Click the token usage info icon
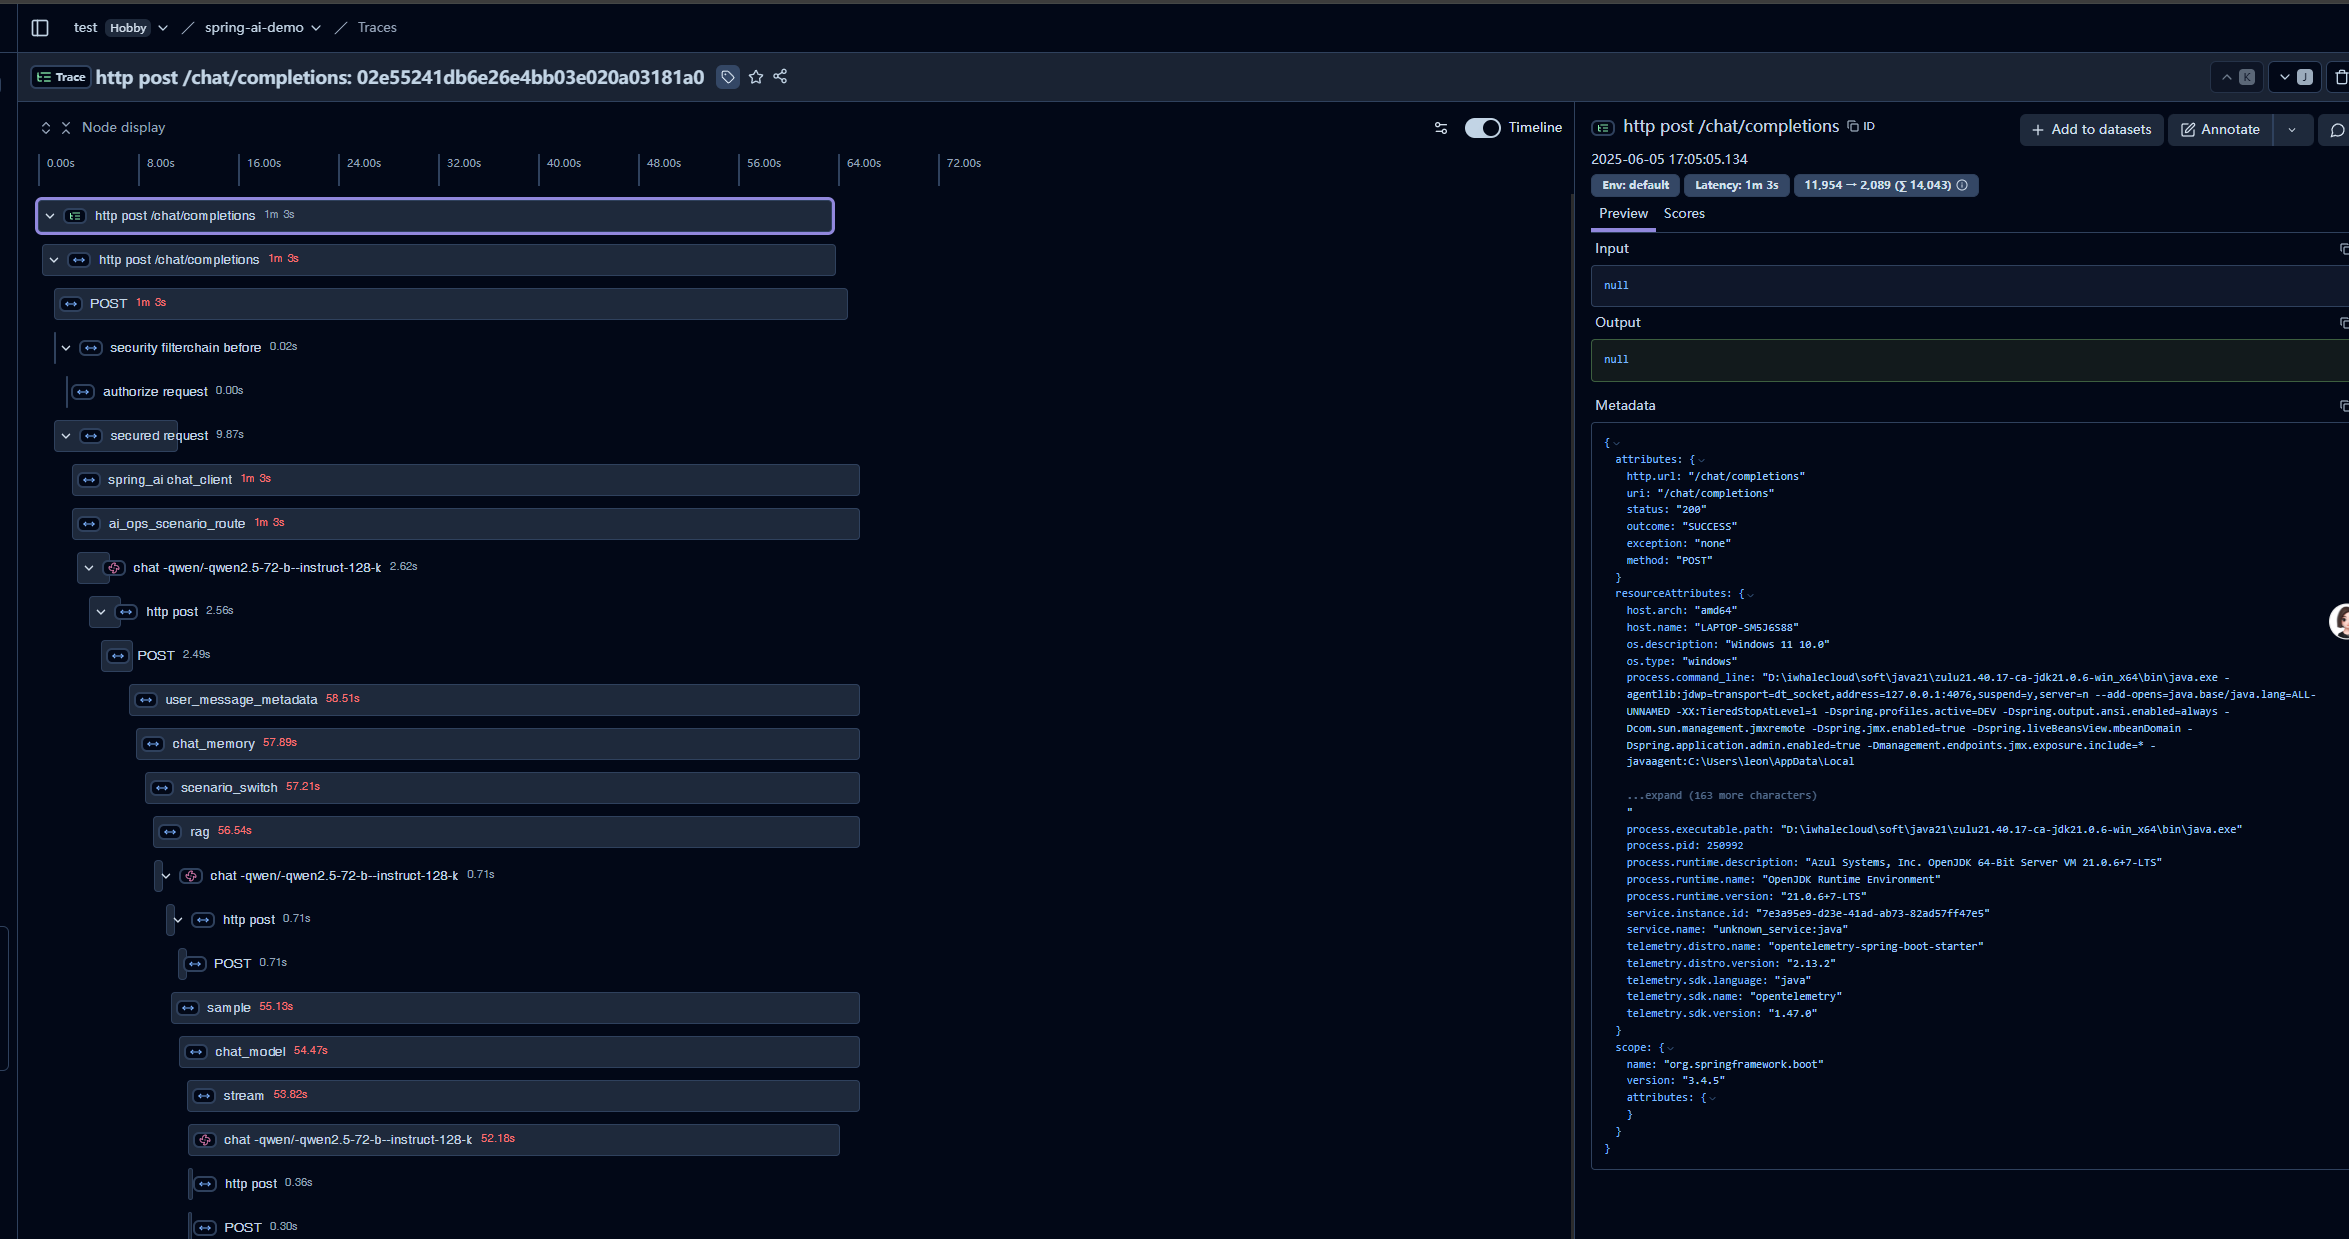The width and height of the screenshot is (2349, 1239). click(x=1962, y=185)
